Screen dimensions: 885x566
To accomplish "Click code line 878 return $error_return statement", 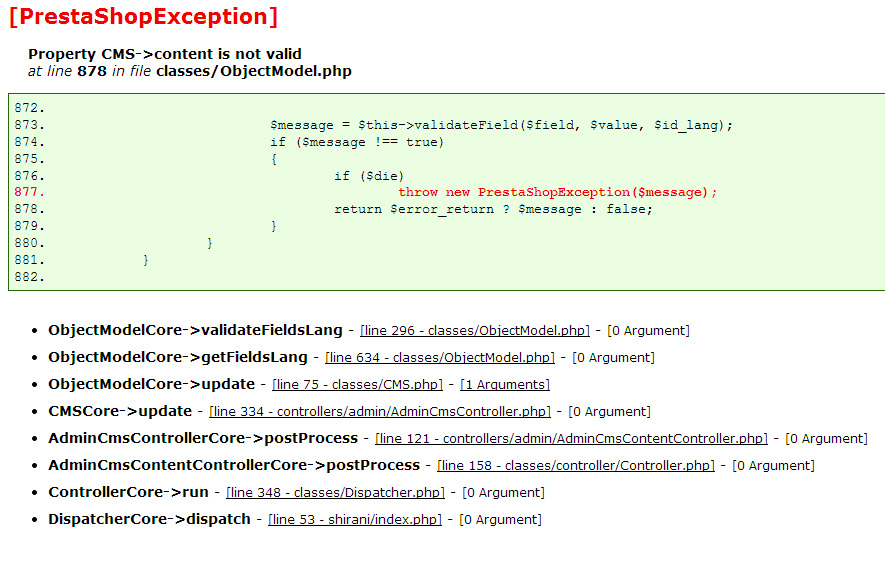I will point(493,209).
